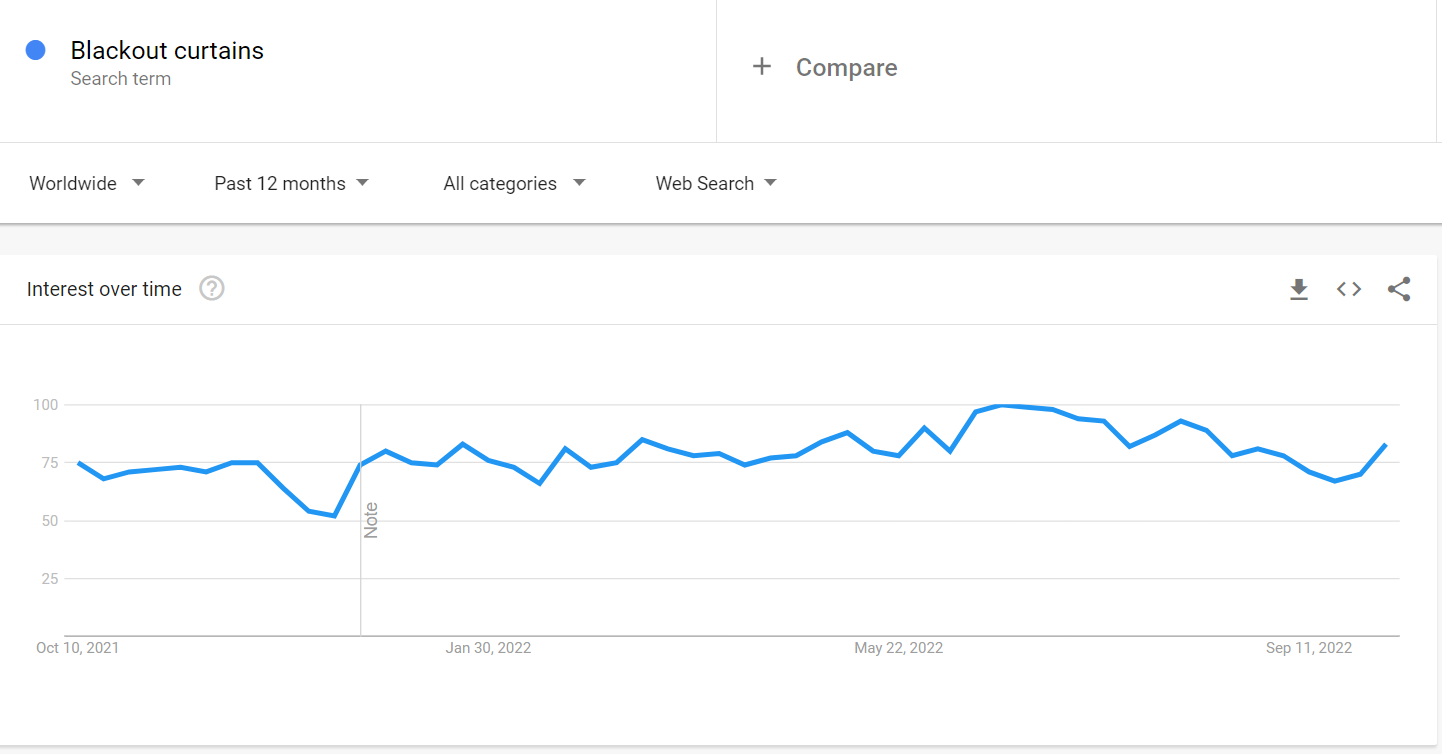Image resolution: width=1442 pixels, height=754 pixels.
Task: Download the interest over time CSV
Action: [1299, 290]
